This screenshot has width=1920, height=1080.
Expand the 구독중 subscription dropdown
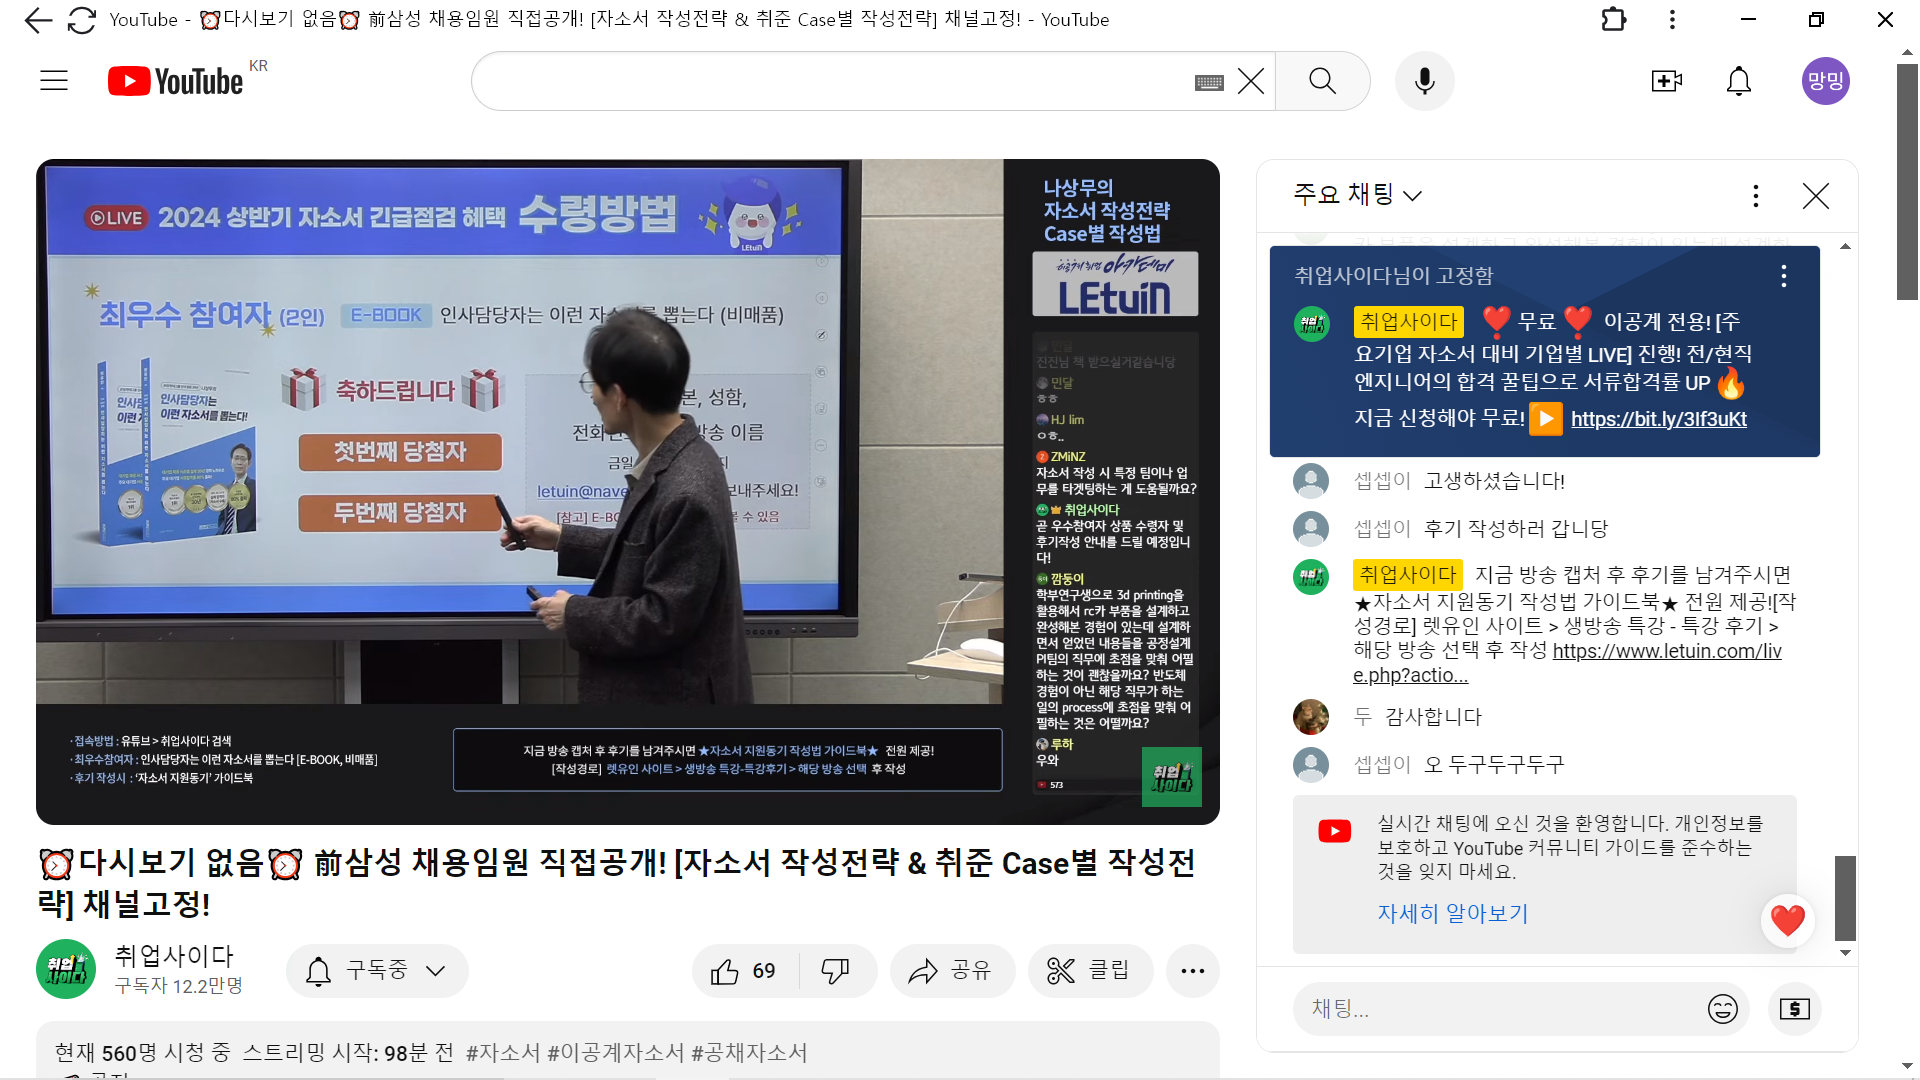377,971
